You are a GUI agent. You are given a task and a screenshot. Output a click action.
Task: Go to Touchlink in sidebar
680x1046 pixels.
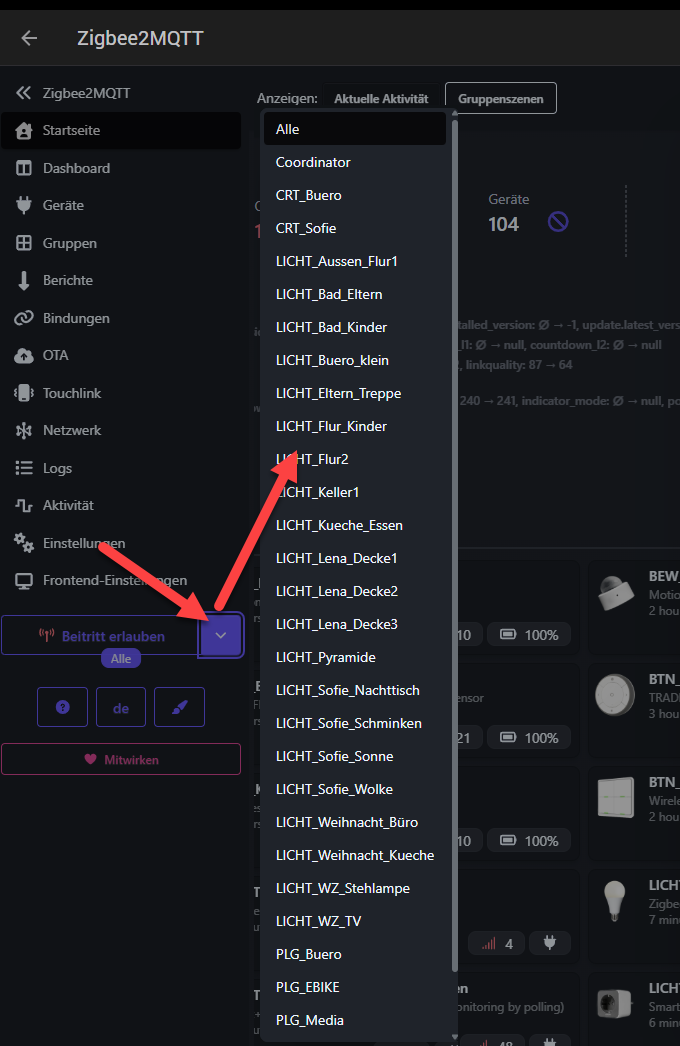[x=71, y=393]
